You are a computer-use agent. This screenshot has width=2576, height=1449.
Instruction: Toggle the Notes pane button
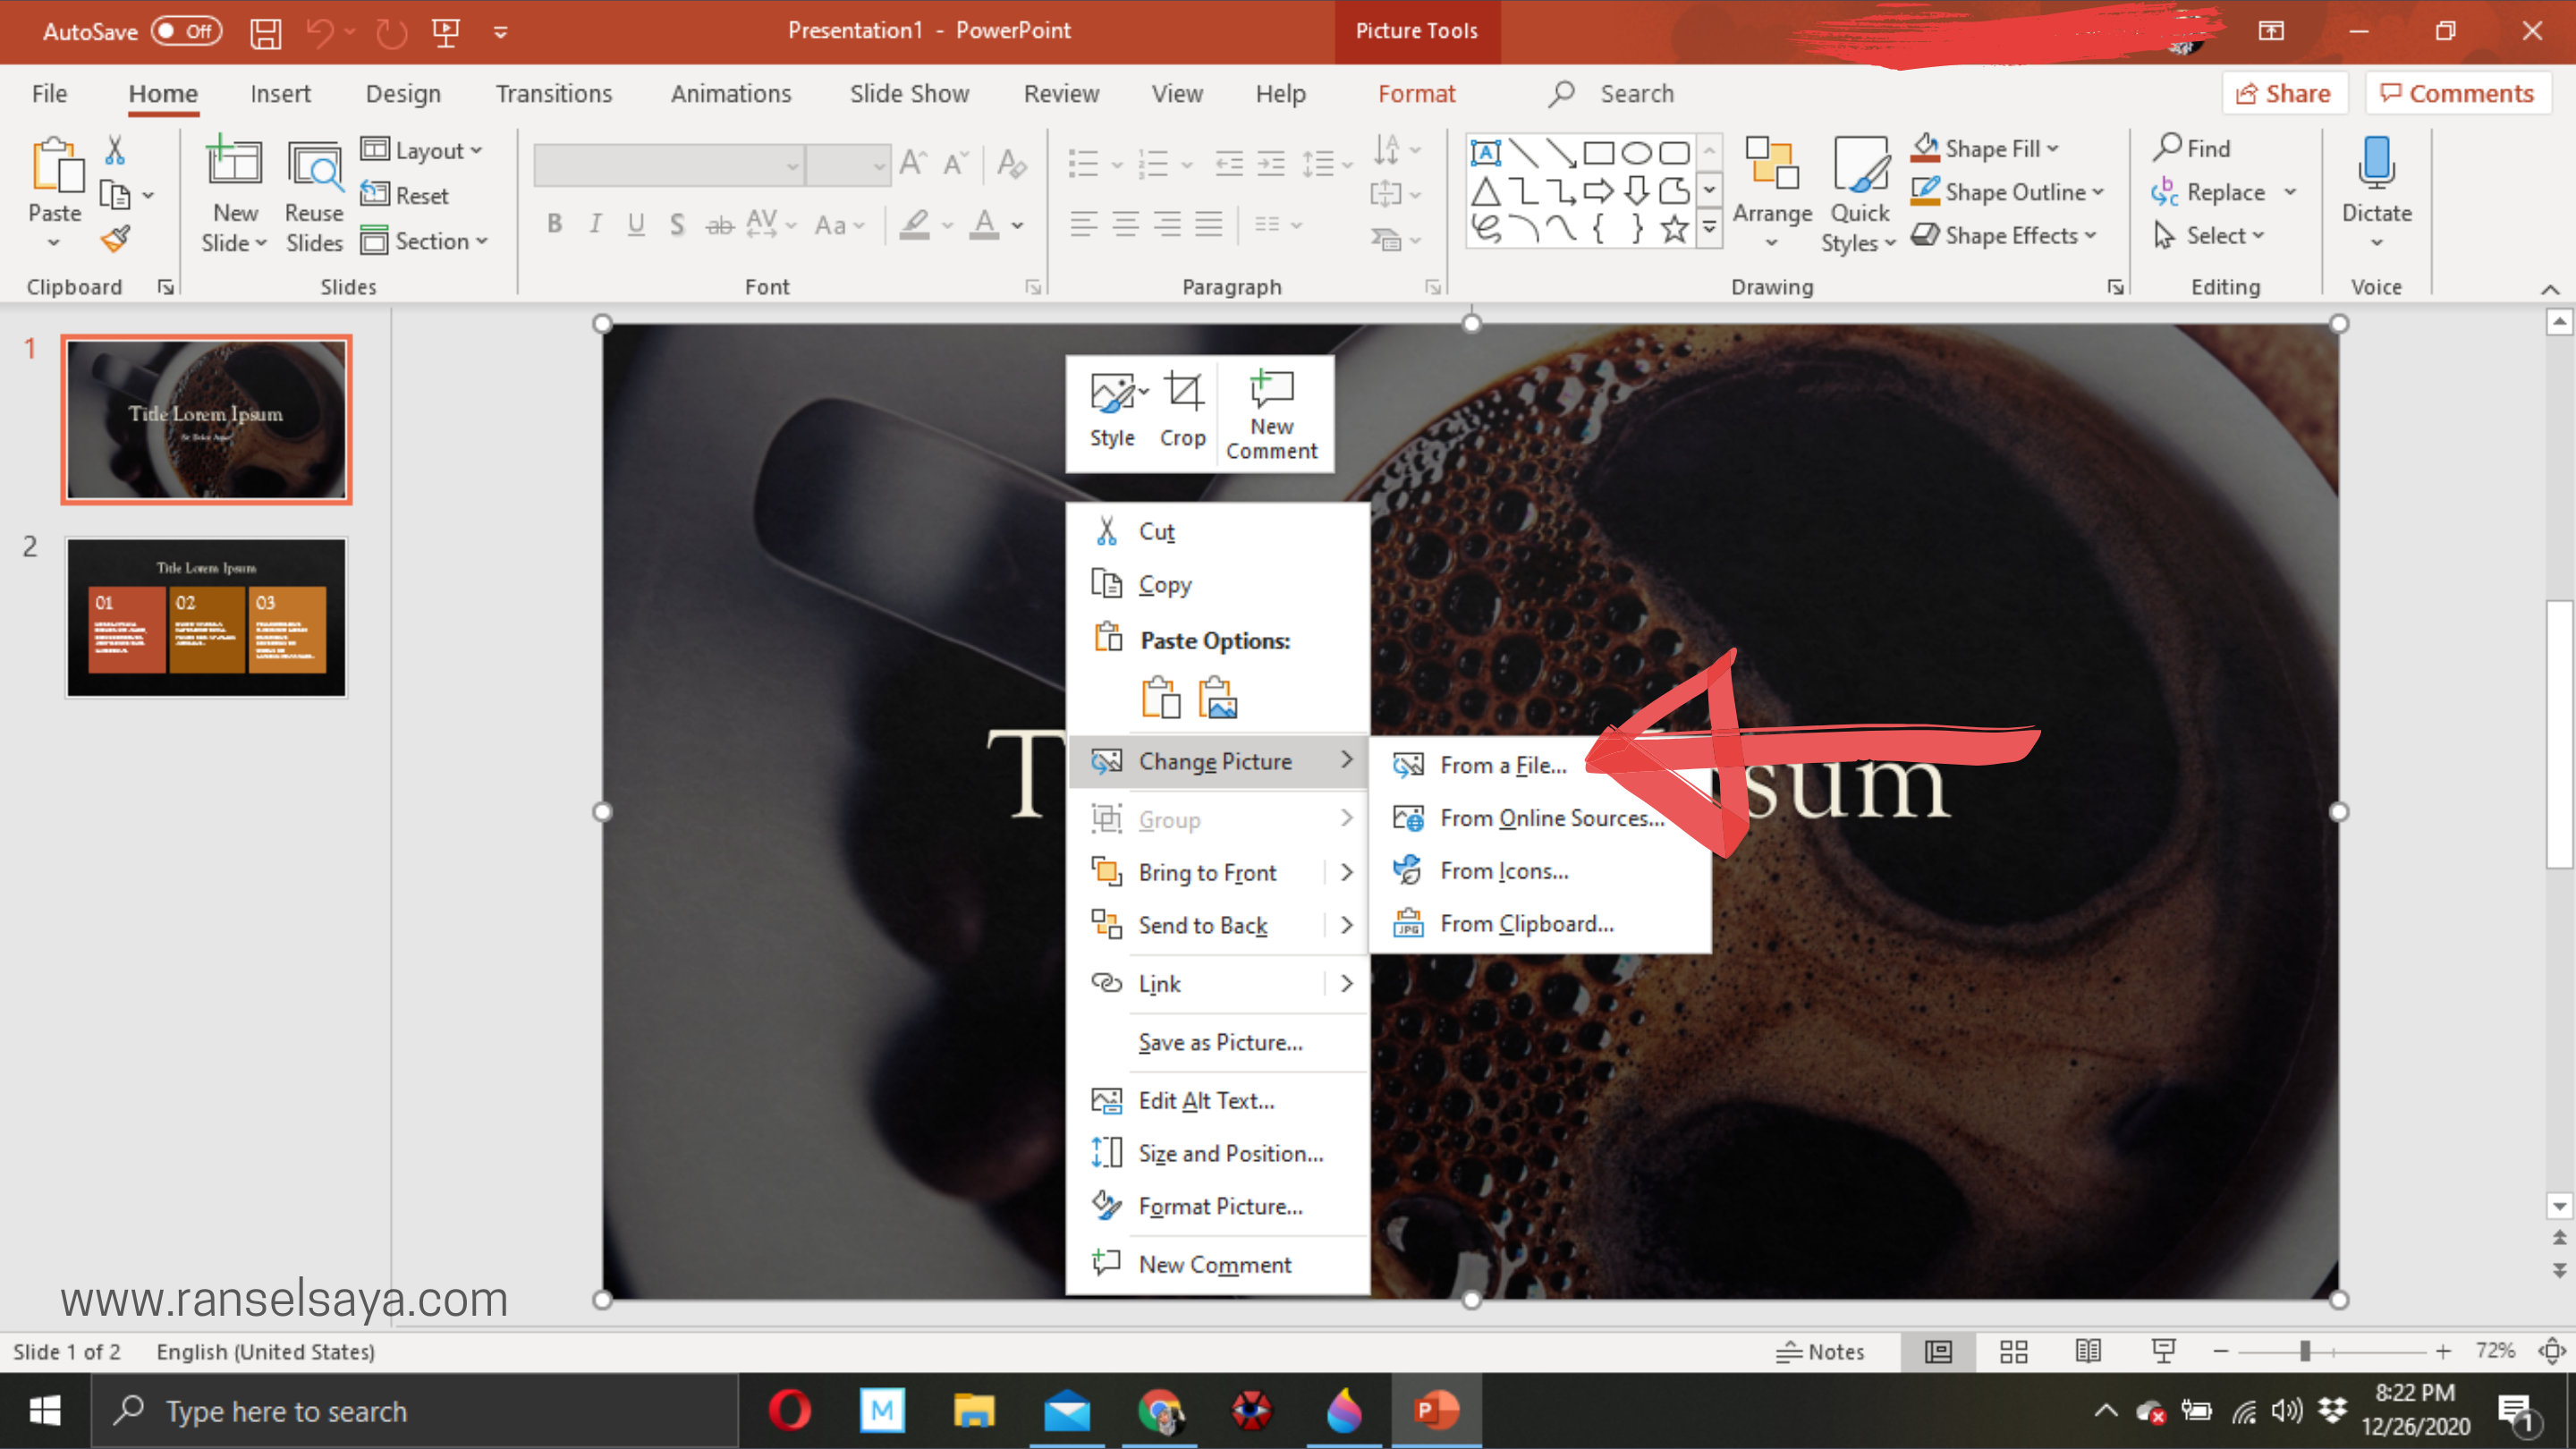click(1821, 1352)
